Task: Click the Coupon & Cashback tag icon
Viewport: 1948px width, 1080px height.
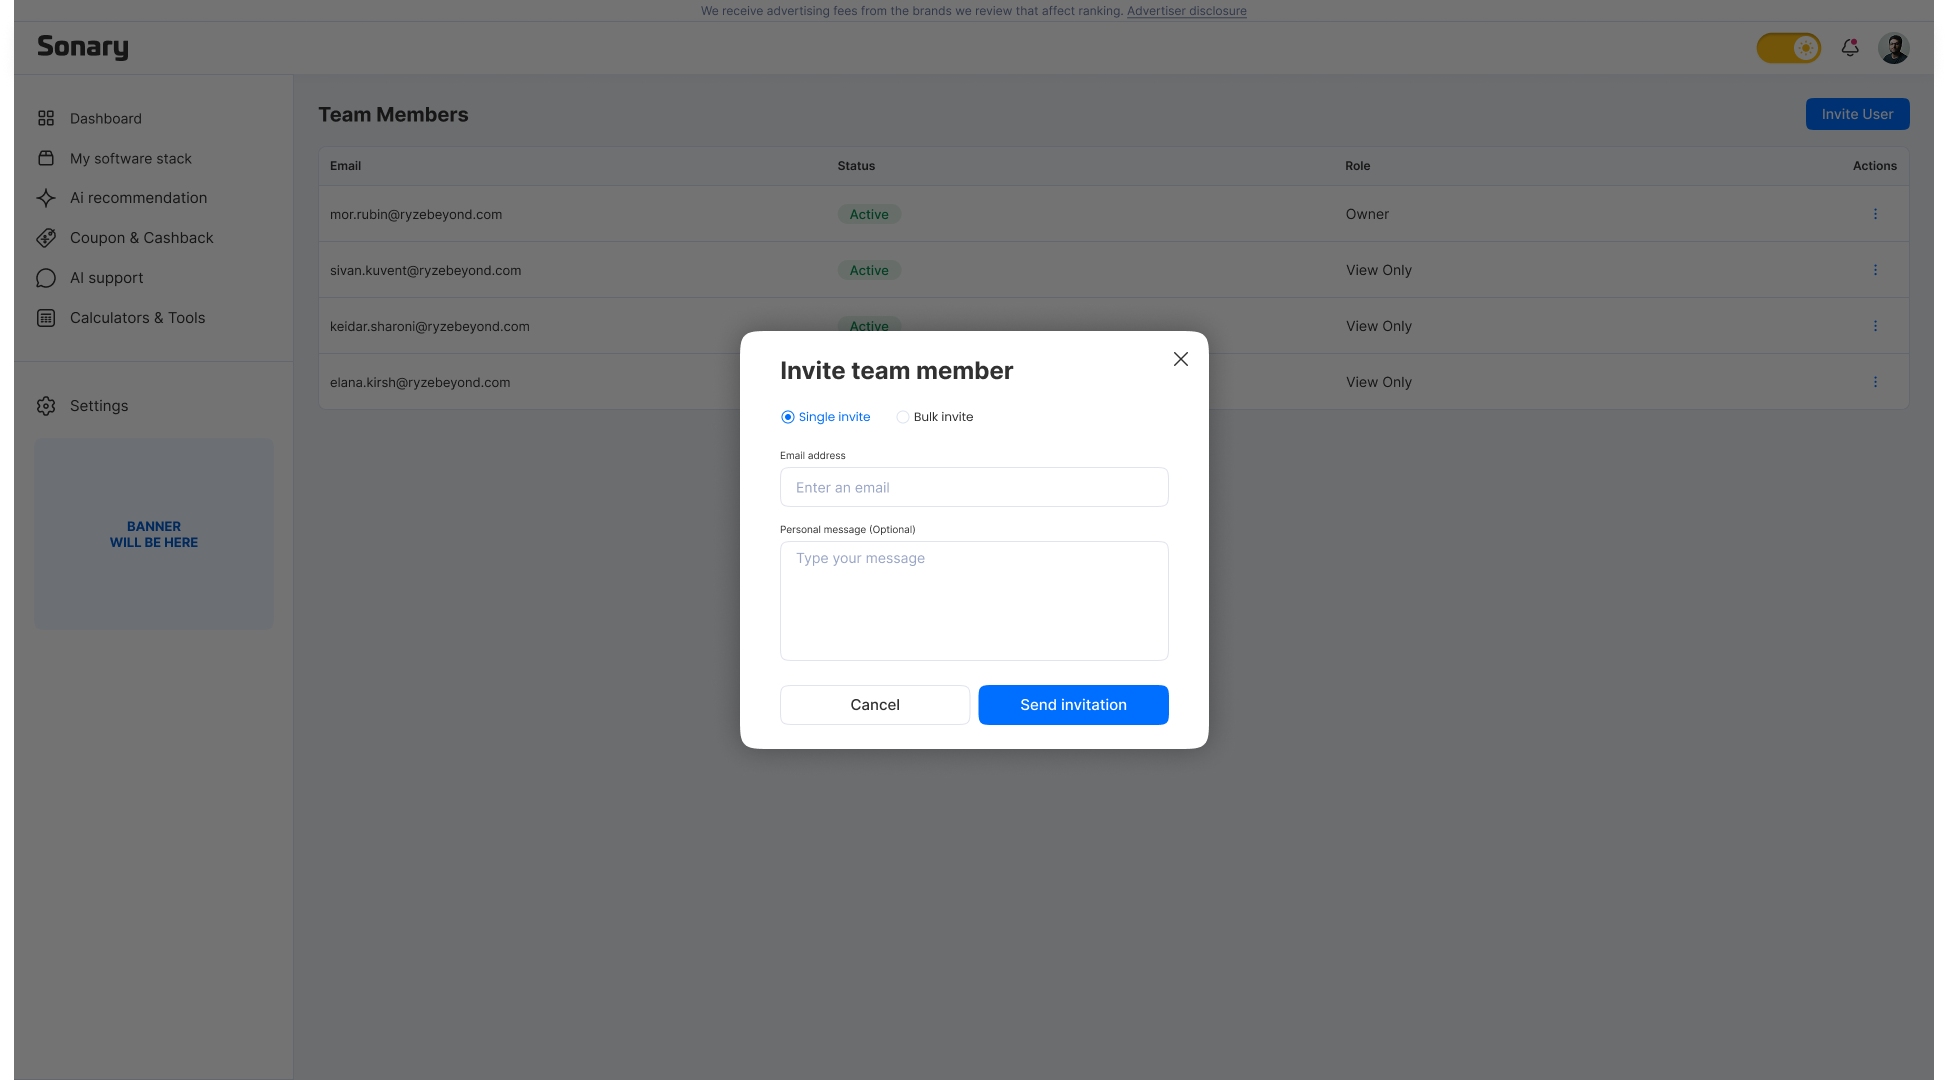Action: click(46, 238)
